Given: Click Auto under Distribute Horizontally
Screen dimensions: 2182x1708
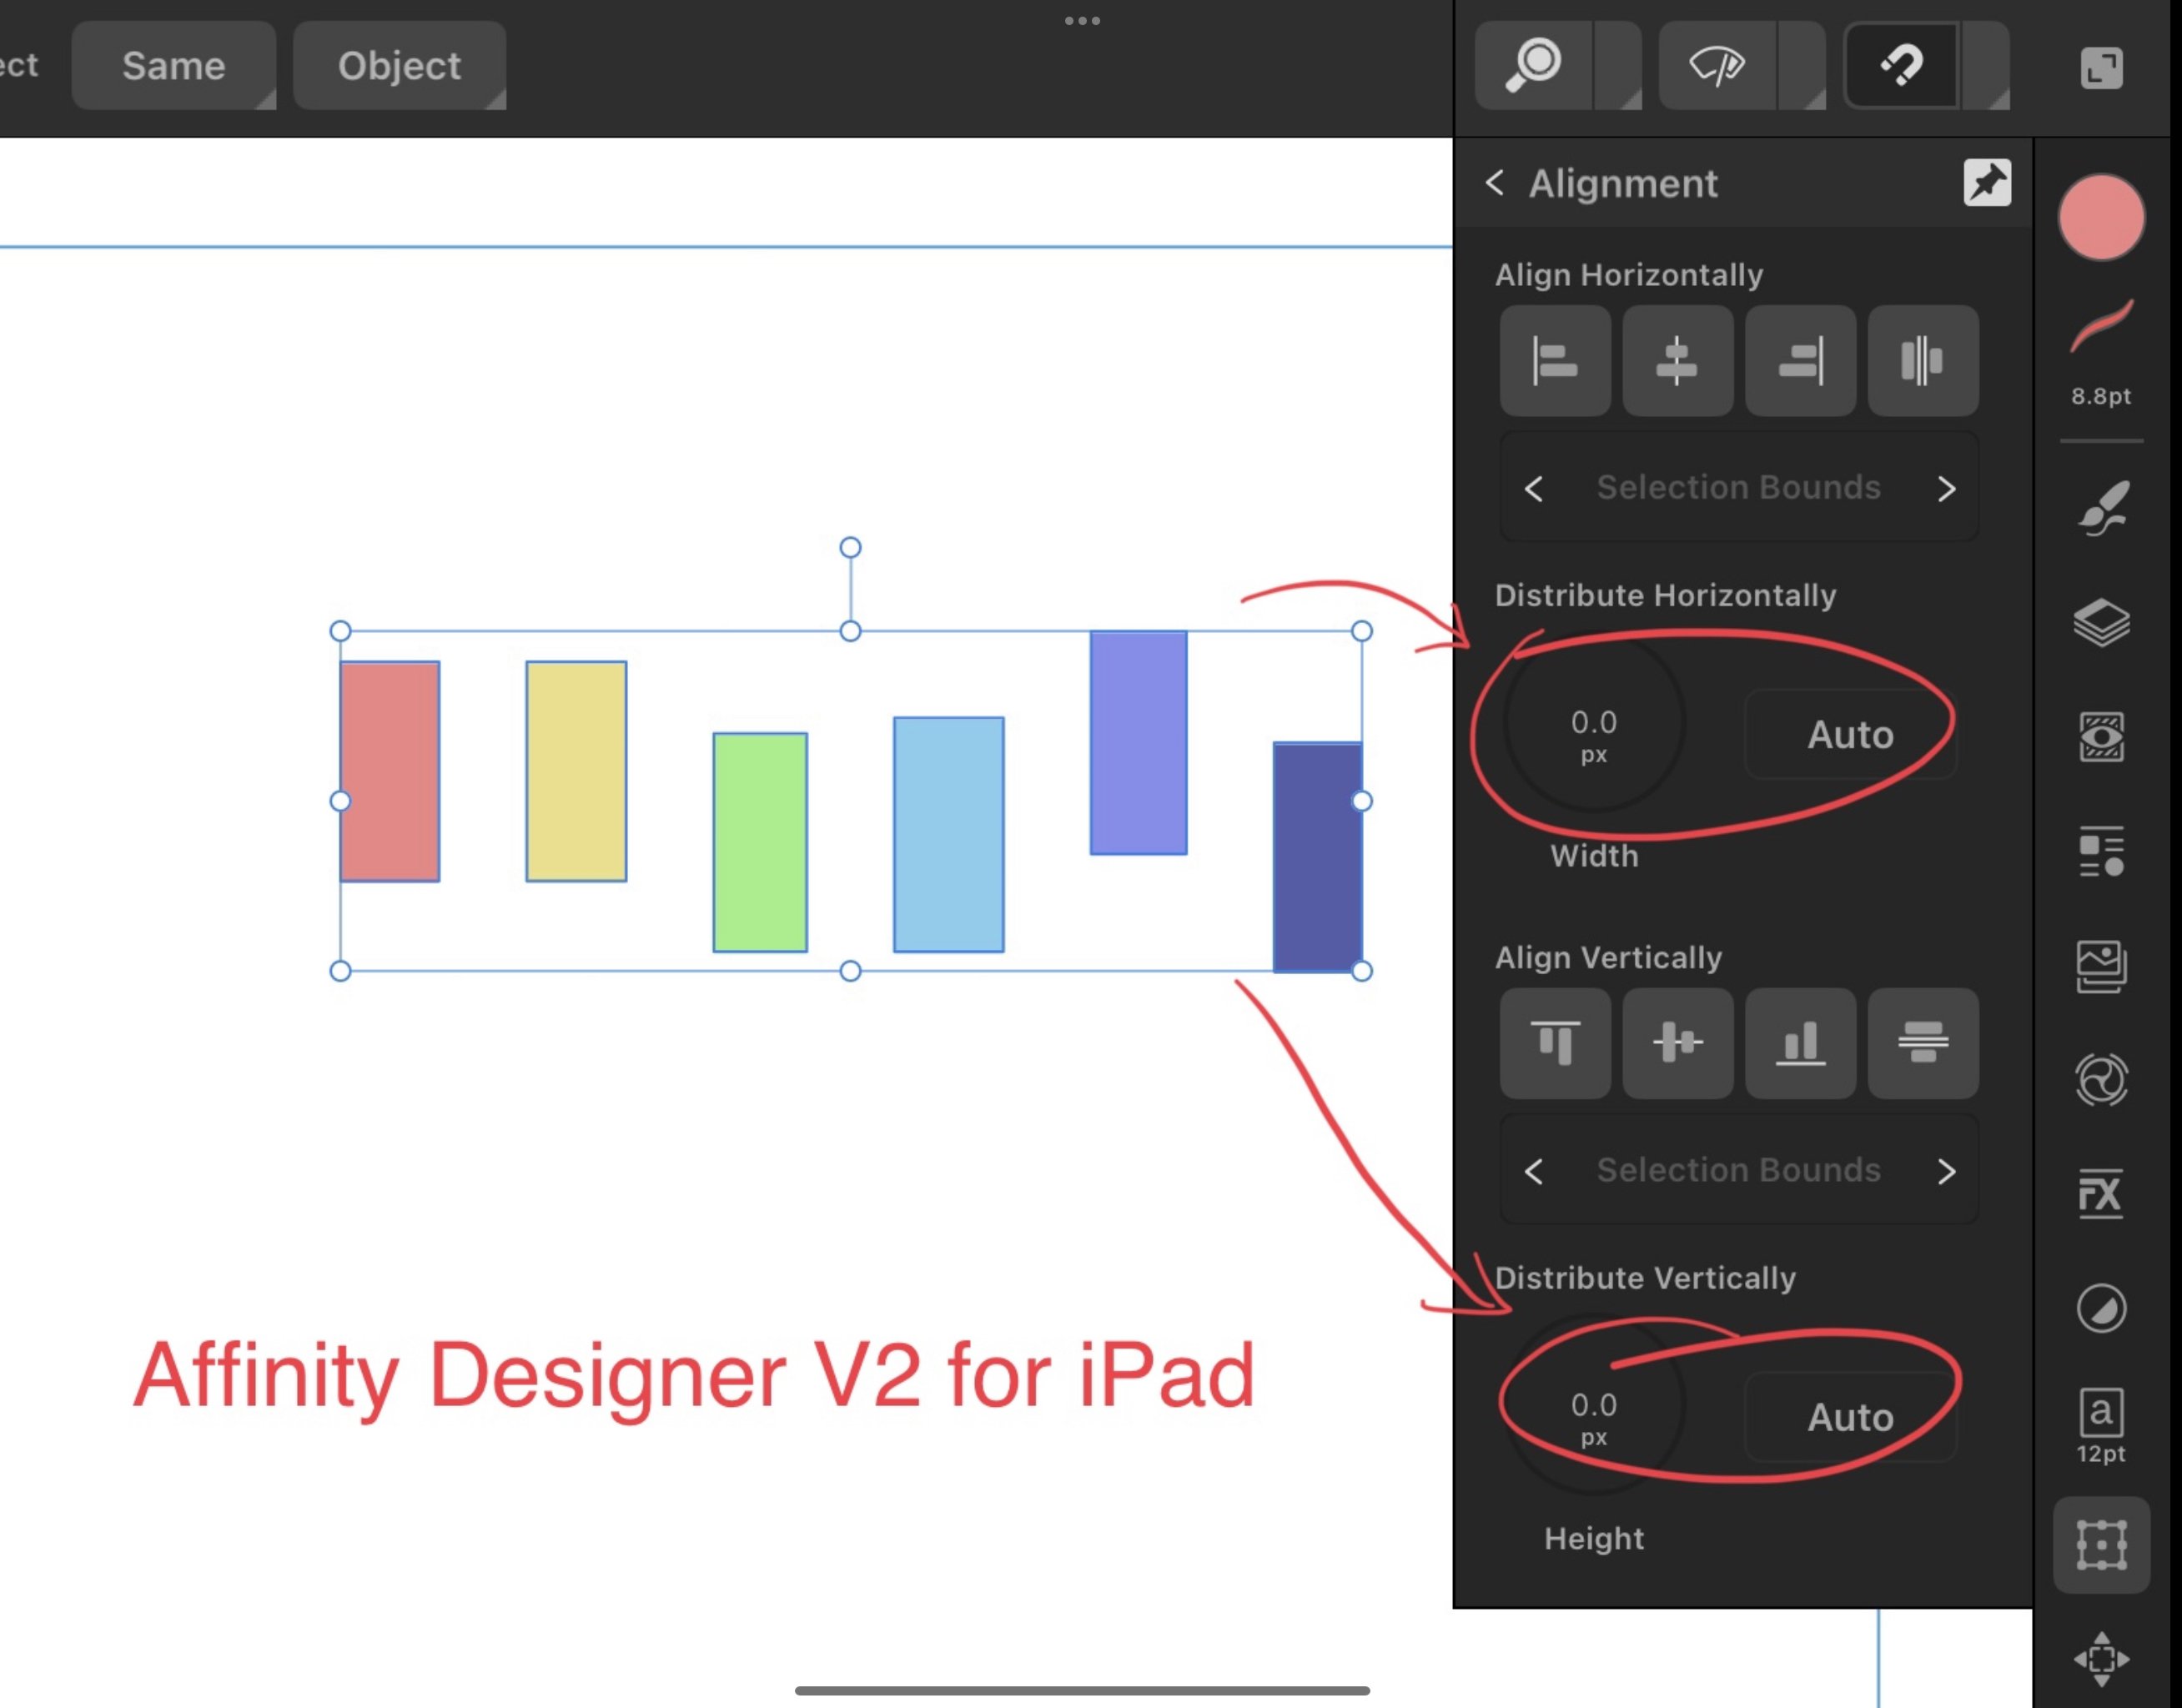Looking at the screenshot, I should pos(1850,735).
